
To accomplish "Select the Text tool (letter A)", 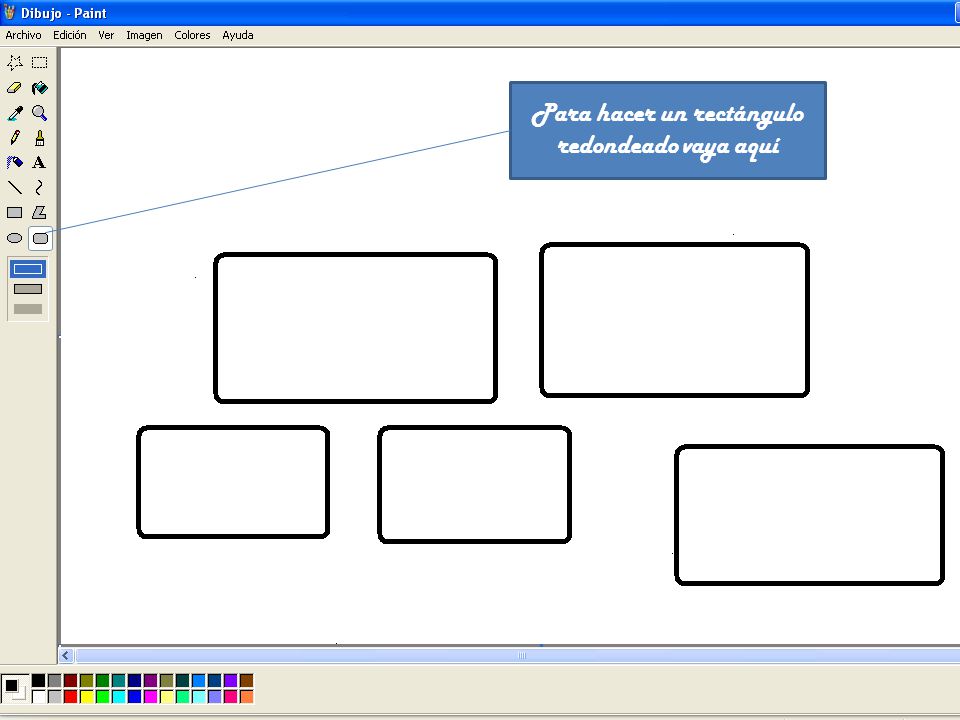I will (x=39, y=162).
